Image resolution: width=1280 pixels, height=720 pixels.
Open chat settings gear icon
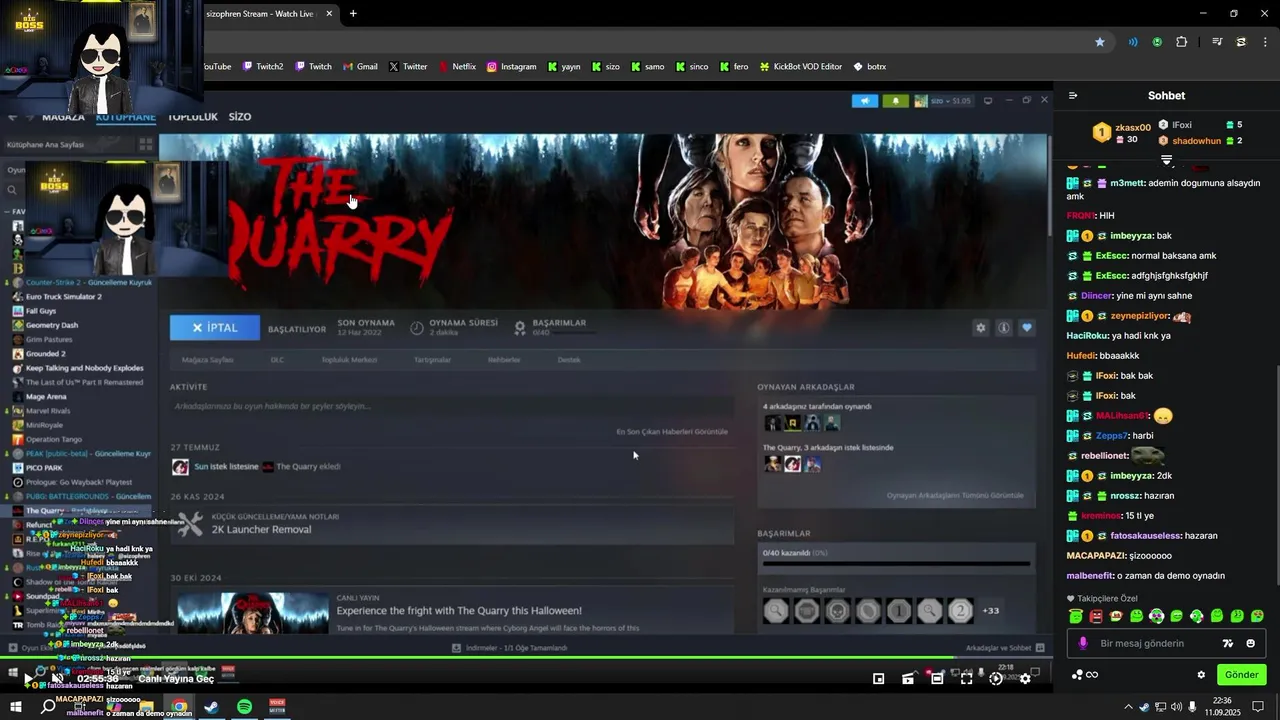point(1201,674)
